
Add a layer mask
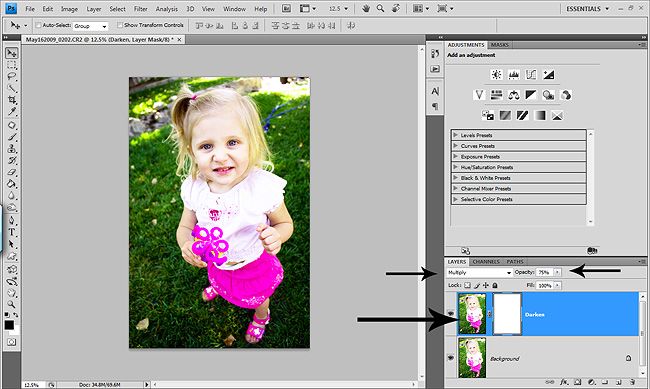tap(577, 382)
